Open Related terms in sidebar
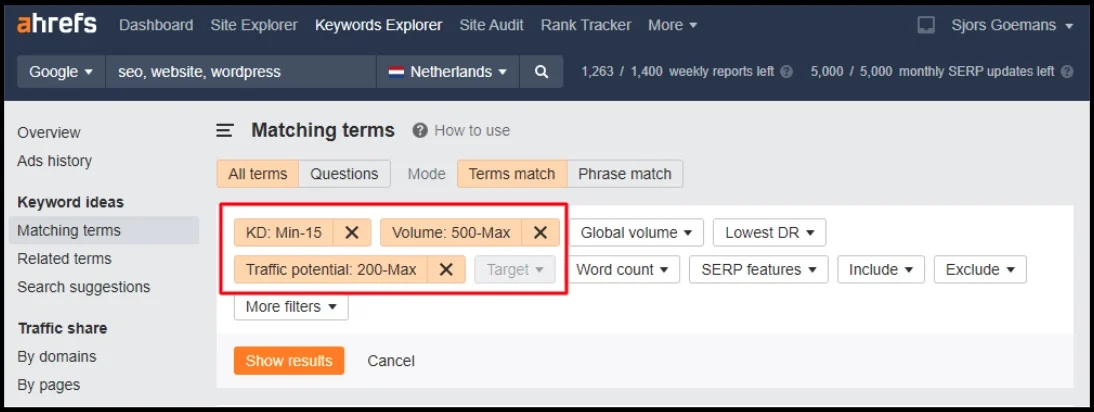Viewport: 1094px width, 412px height. [x=64, y=259]
